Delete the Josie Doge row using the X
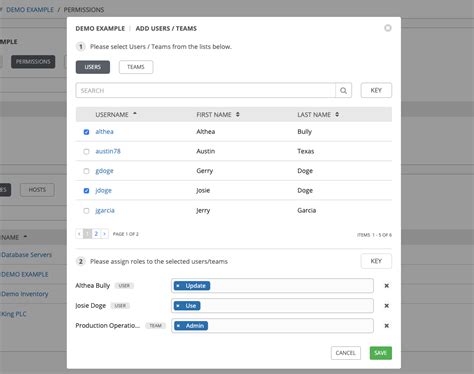474x374 pixels. (387, 306)
